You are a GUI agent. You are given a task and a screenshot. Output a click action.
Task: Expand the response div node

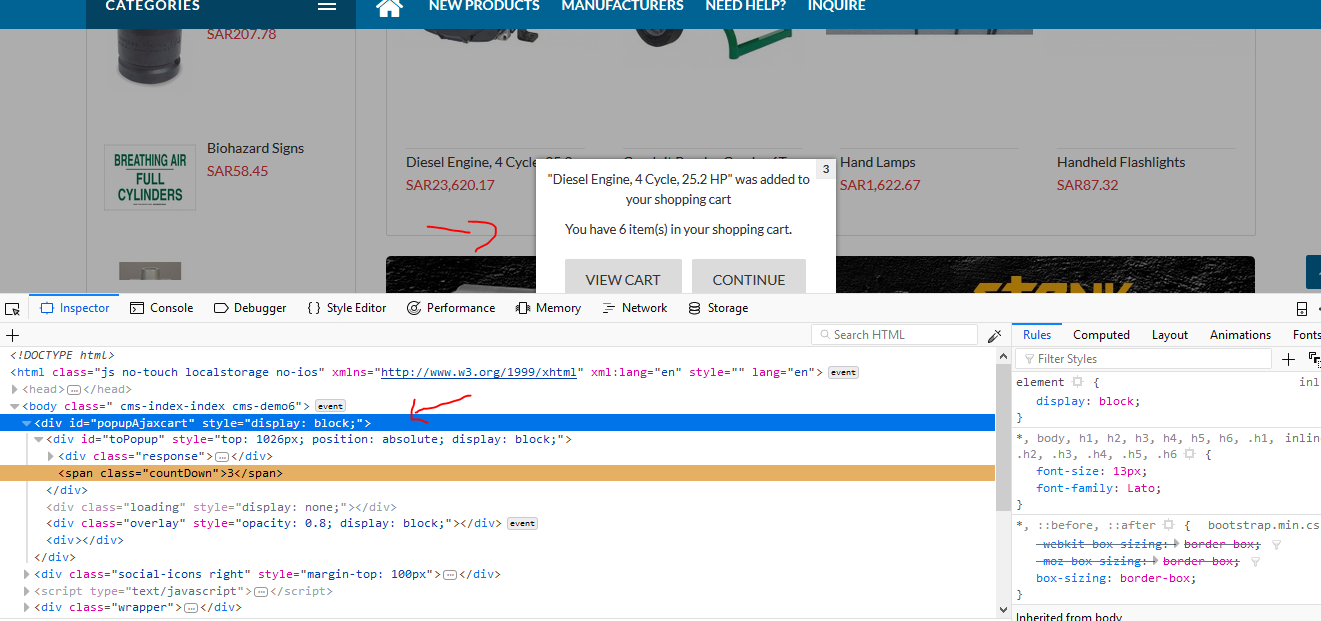[x=51, y=457]
